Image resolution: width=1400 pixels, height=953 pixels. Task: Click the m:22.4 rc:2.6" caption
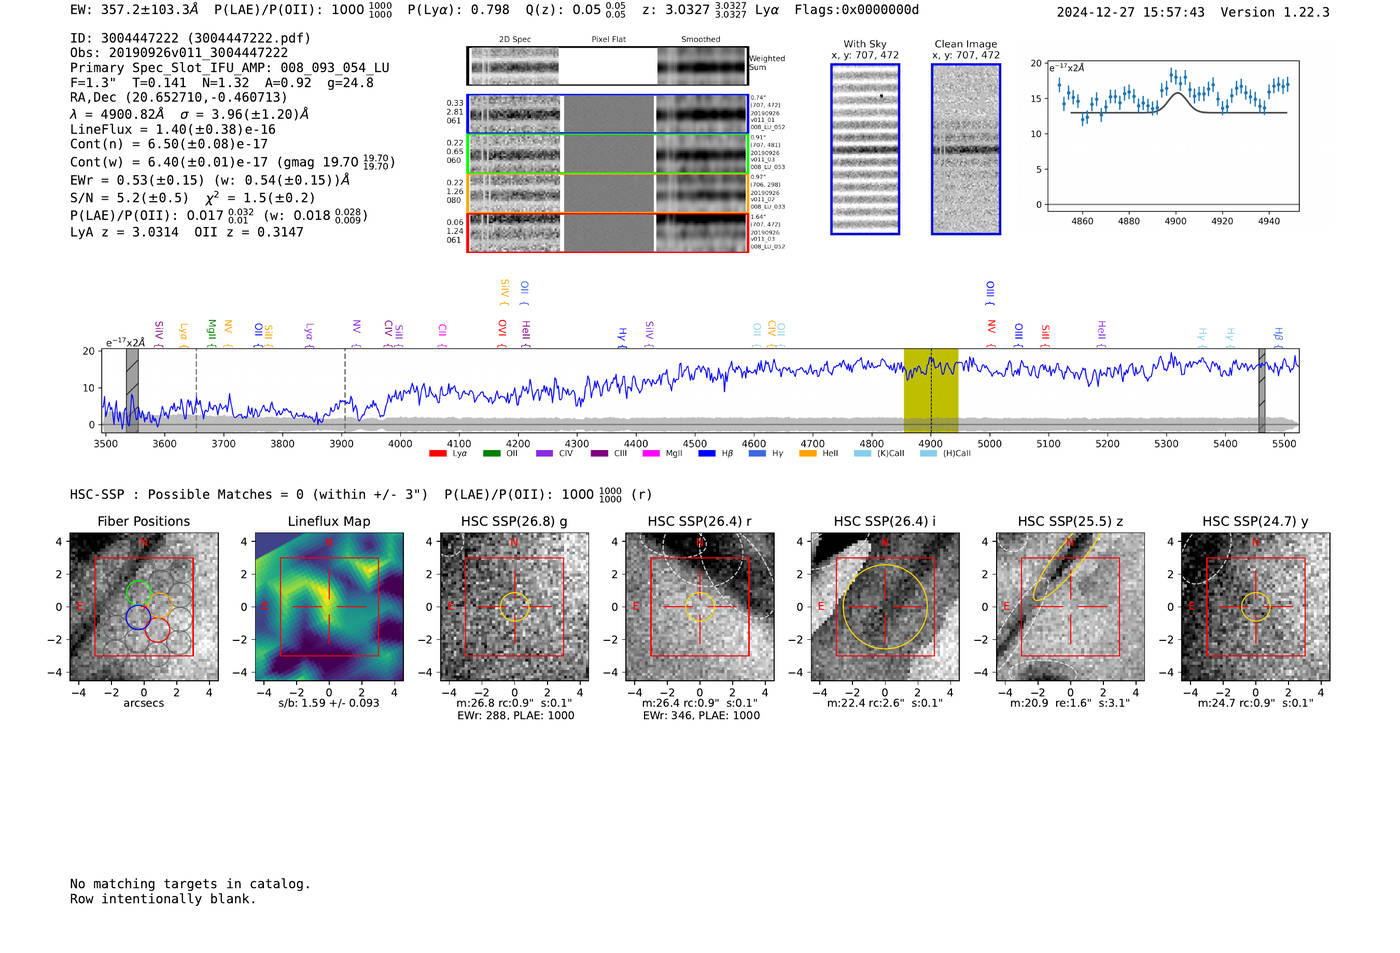point(885,703)
